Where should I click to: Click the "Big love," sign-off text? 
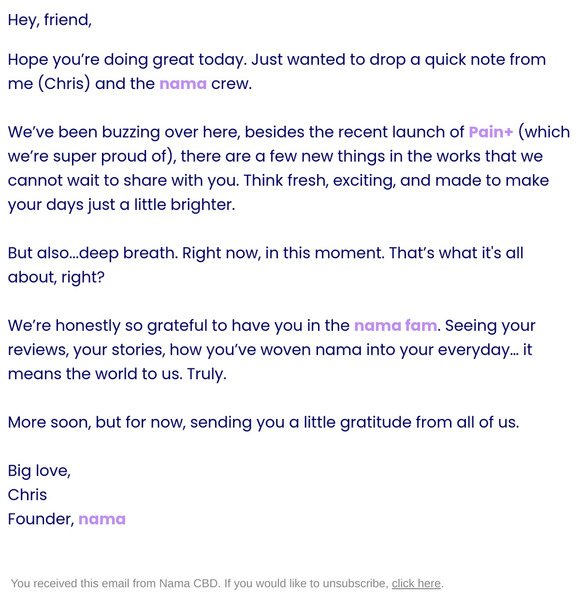(x=39, y=471)
